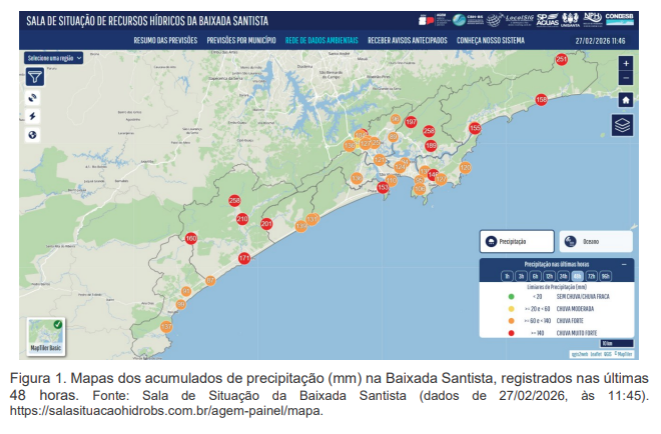Screen dimensions: 661x434
Task: Switch precipitation period to 72h
Action: [591, 275]
